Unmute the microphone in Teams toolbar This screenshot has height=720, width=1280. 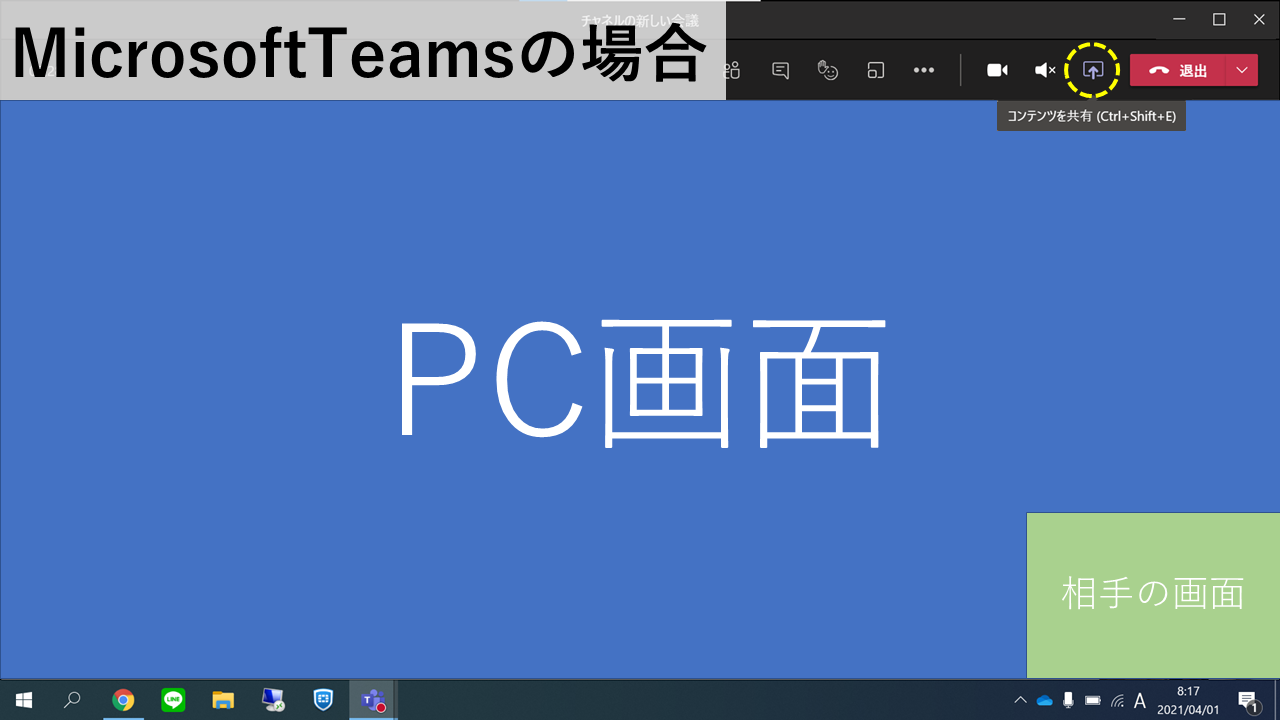[x=1045, y=70]
